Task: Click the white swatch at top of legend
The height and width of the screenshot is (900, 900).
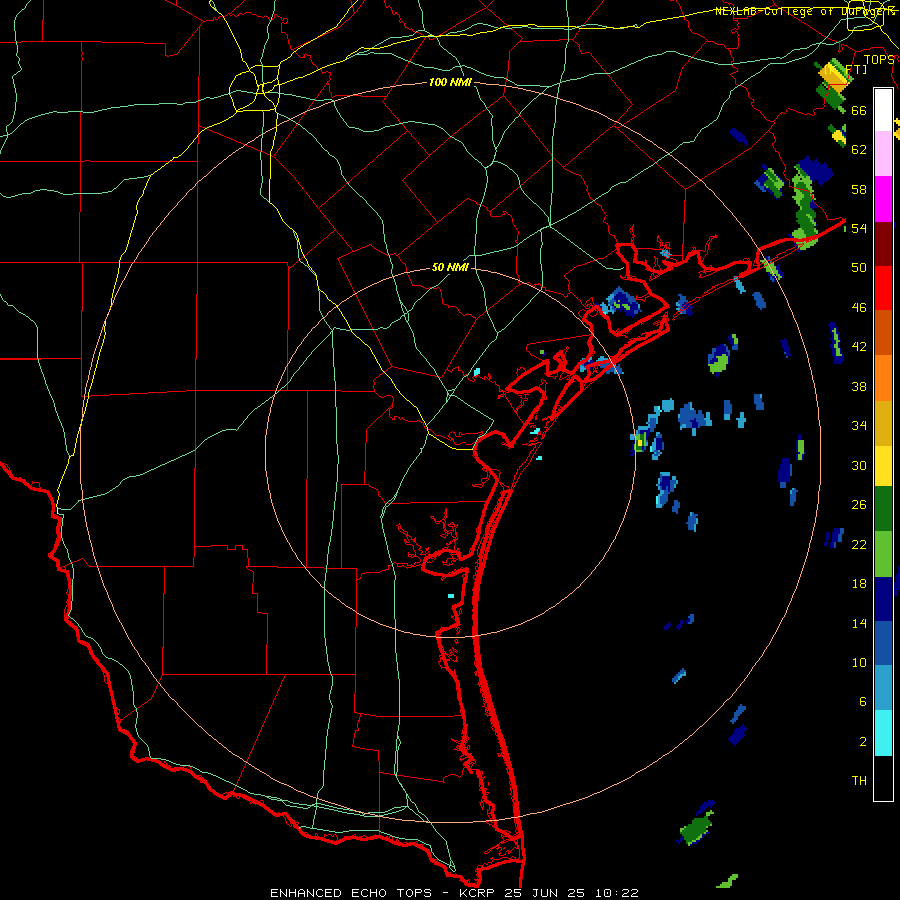Action: (x=883, y=110)
